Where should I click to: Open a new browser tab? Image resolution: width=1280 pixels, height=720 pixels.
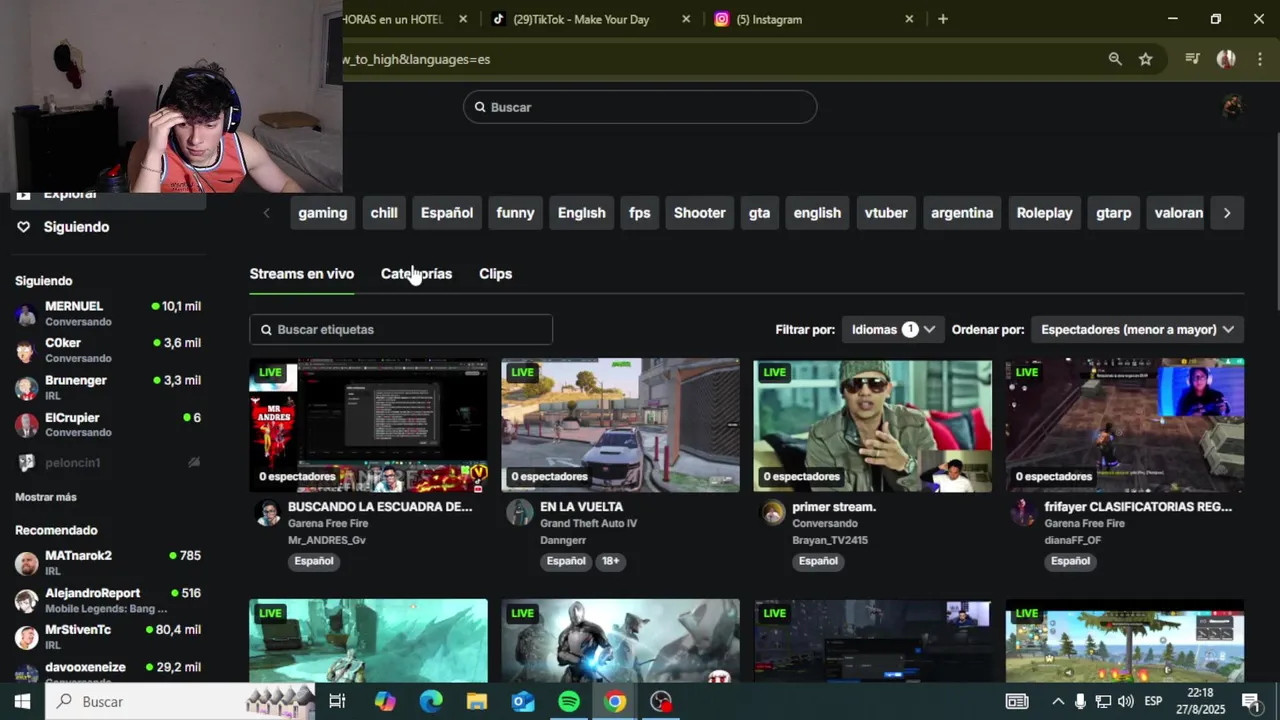[x=942, y=19]
